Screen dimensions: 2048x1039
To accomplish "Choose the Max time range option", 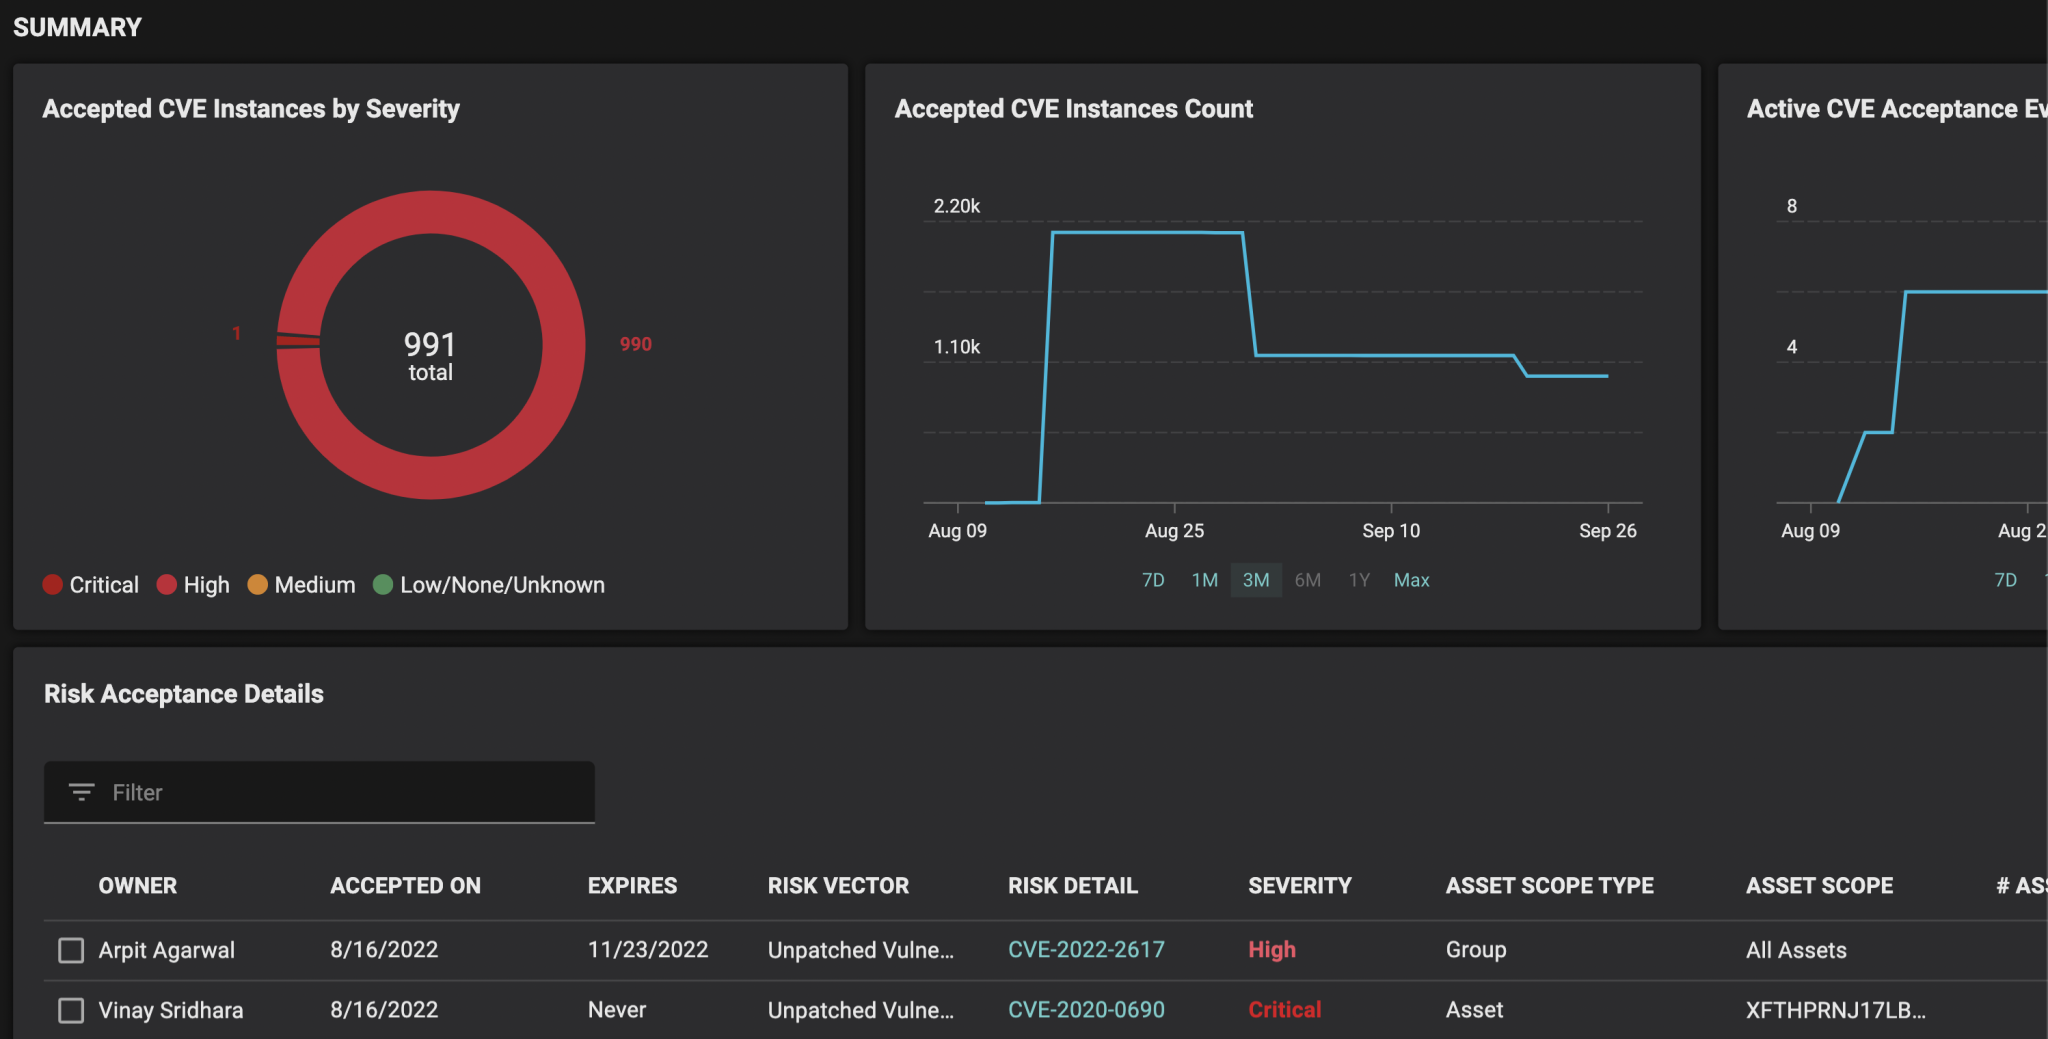I will 1411,580.
